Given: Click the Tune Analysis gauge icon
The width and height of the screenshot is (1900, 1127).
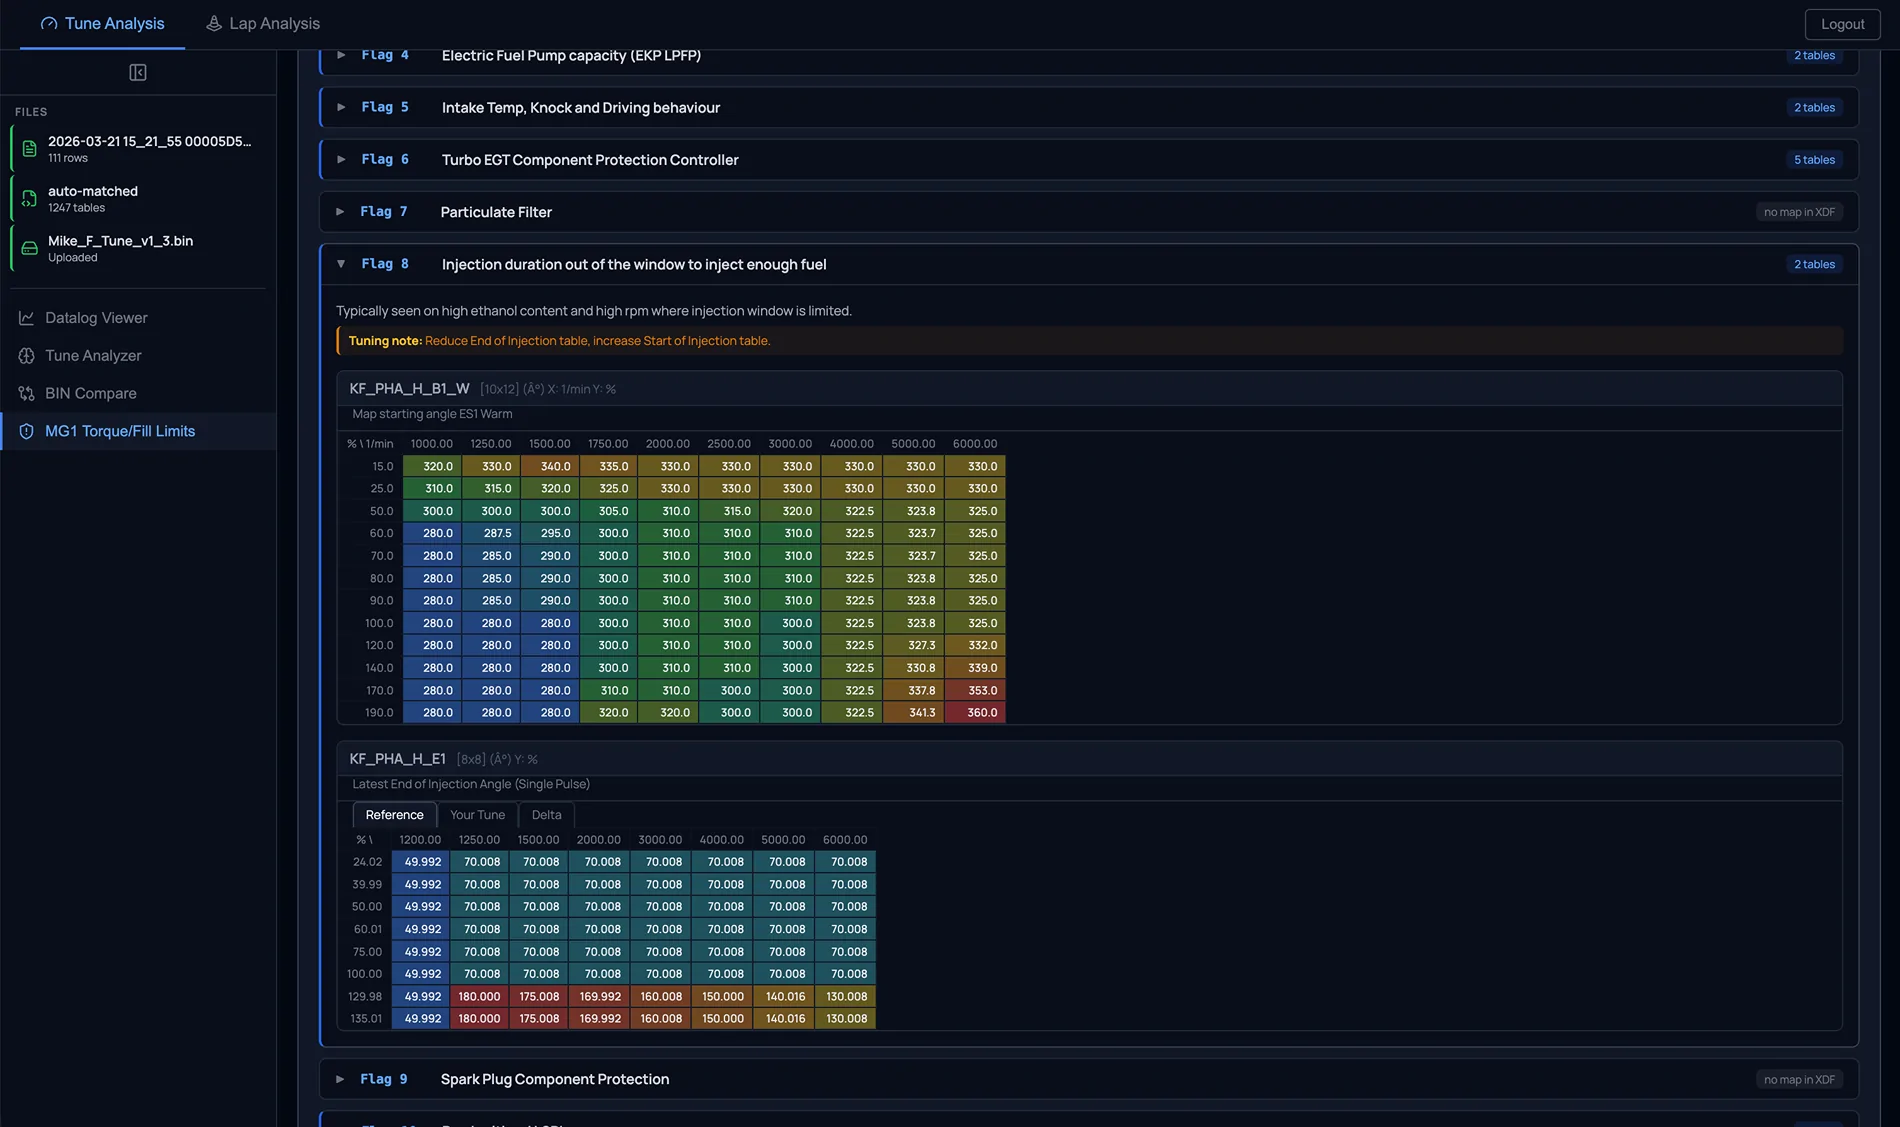Looking at the screenshot, I should tap(48, 23).
